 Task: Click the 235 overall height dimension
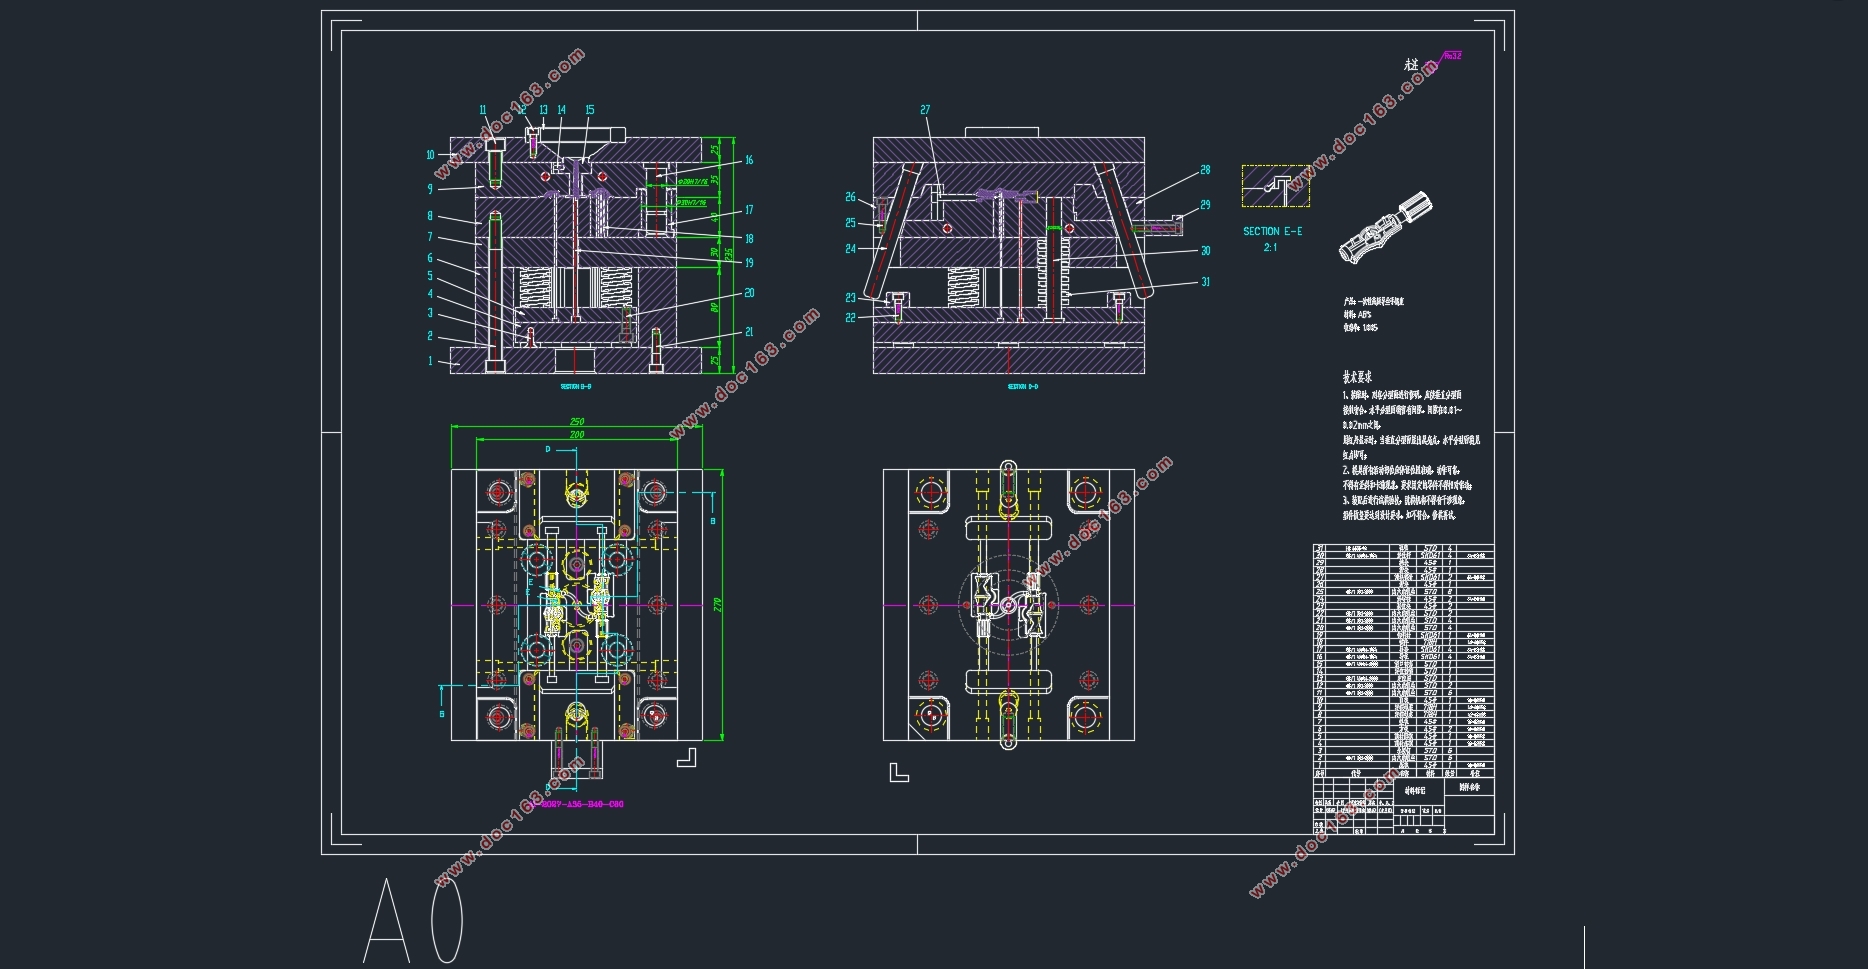729,255
